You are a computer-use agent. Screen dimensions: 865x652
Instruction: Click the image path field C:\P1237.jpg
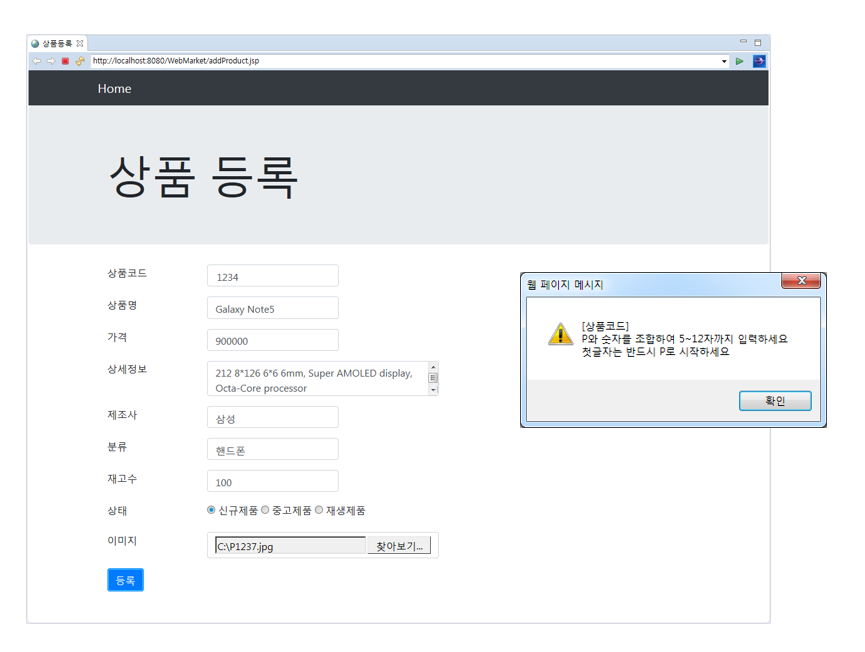[x=290, y=546]
